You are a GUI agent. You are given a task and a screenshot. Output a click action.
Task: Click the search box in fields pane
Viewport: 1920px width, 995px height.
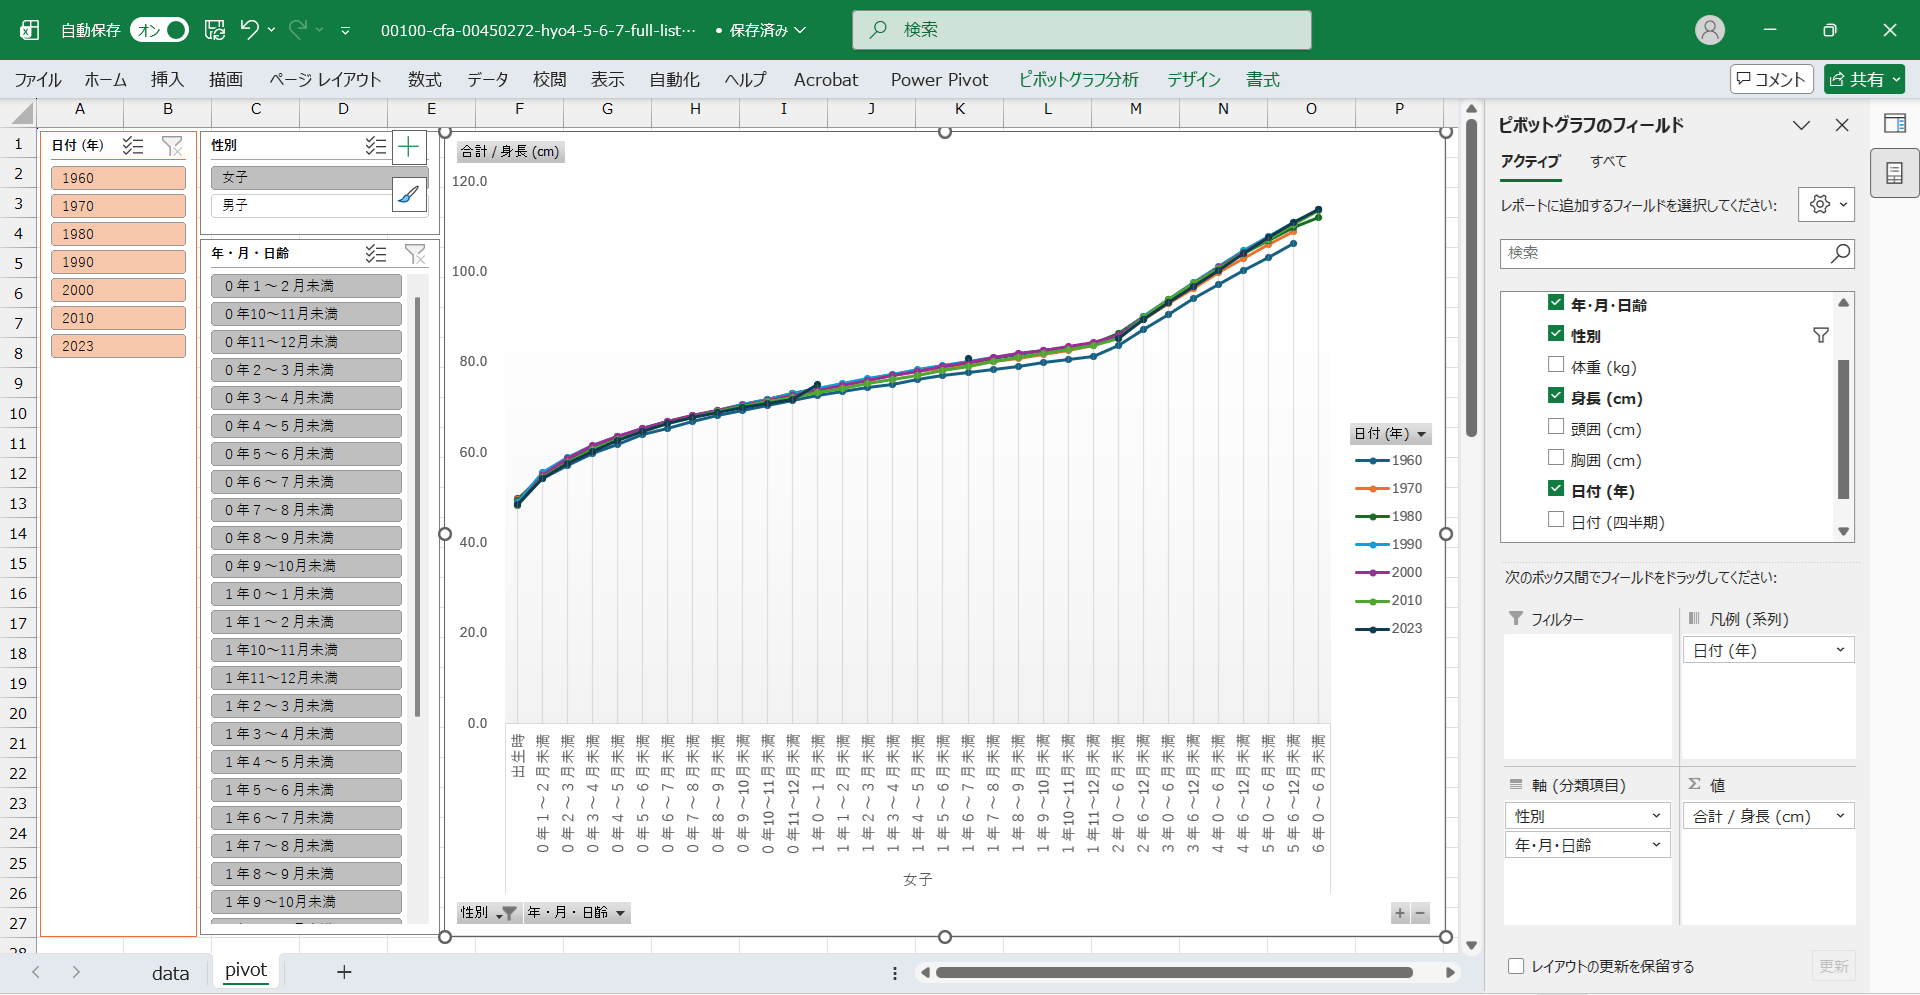(1665, 253)
